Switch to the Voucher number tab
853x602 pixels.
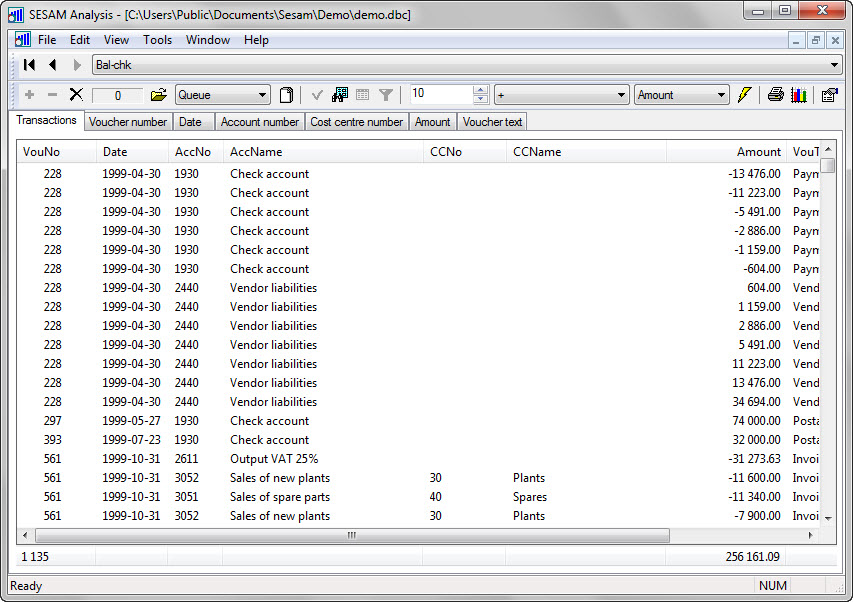[128, 122]
